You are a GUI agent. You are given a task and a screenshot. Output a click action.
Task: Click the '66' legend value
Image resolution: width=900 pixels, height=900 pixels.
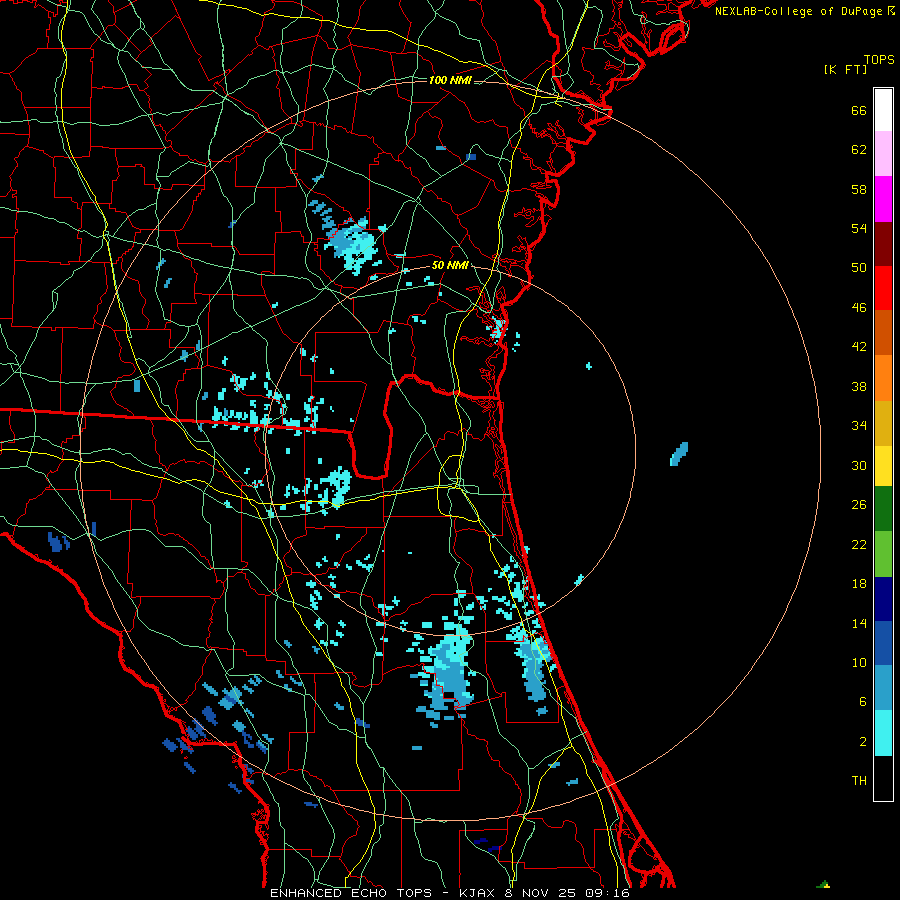click(x=859, y=111)
